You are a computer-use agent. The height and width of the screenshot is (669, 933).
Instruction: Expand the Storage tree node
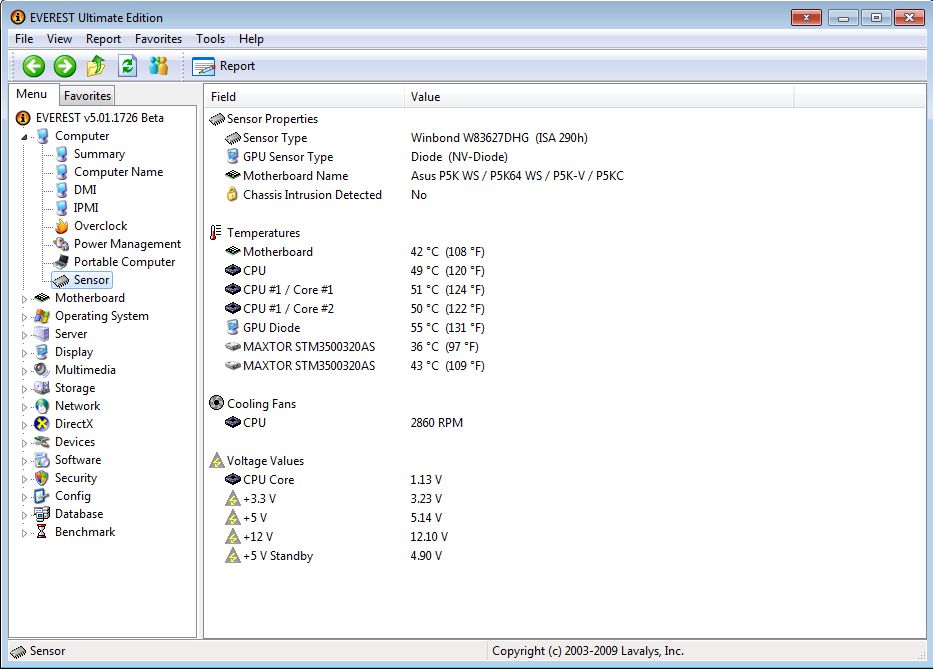pos(25,388)
